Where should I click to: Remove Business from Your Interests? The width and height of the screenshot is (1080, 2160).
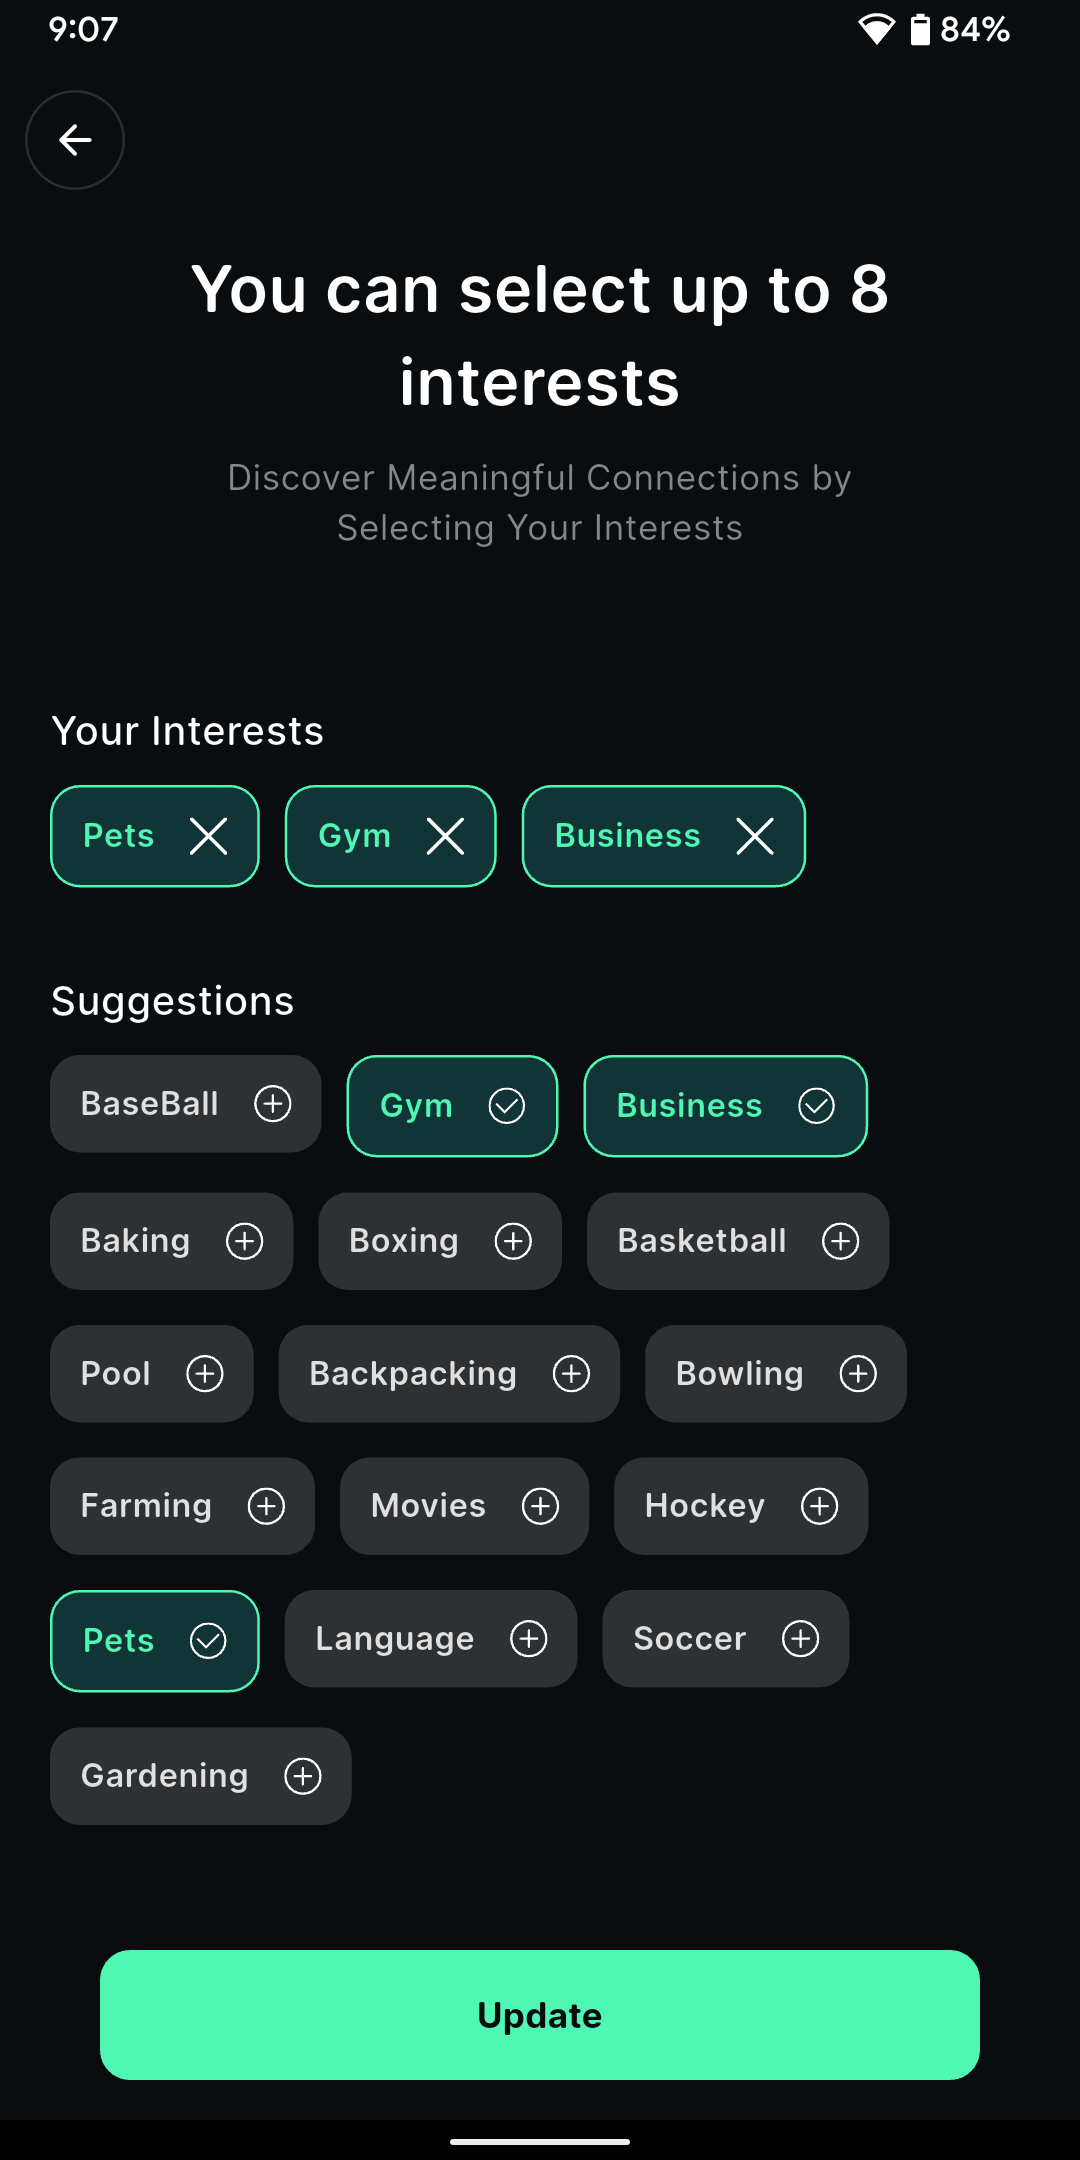click(755, 836)
